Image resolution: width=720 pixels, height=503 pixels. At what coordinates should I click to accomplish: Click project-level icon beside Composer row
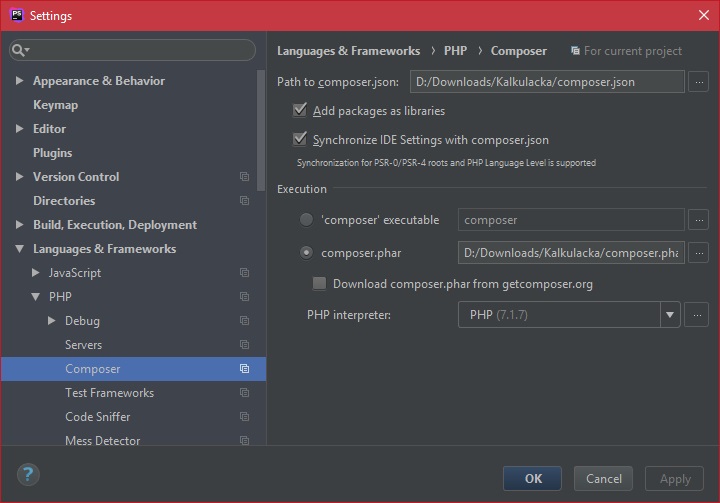coord(244,369)
